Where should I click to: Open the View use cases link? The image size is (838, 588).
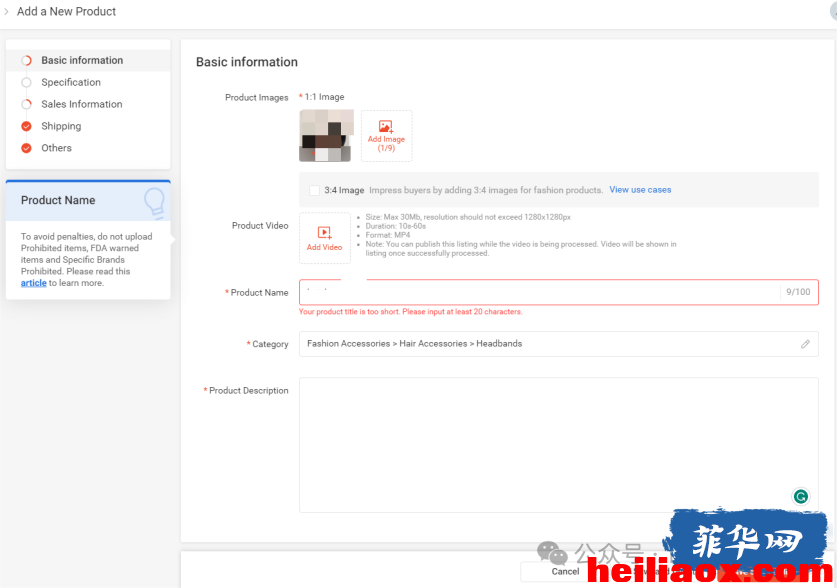[x=640, y=190]
